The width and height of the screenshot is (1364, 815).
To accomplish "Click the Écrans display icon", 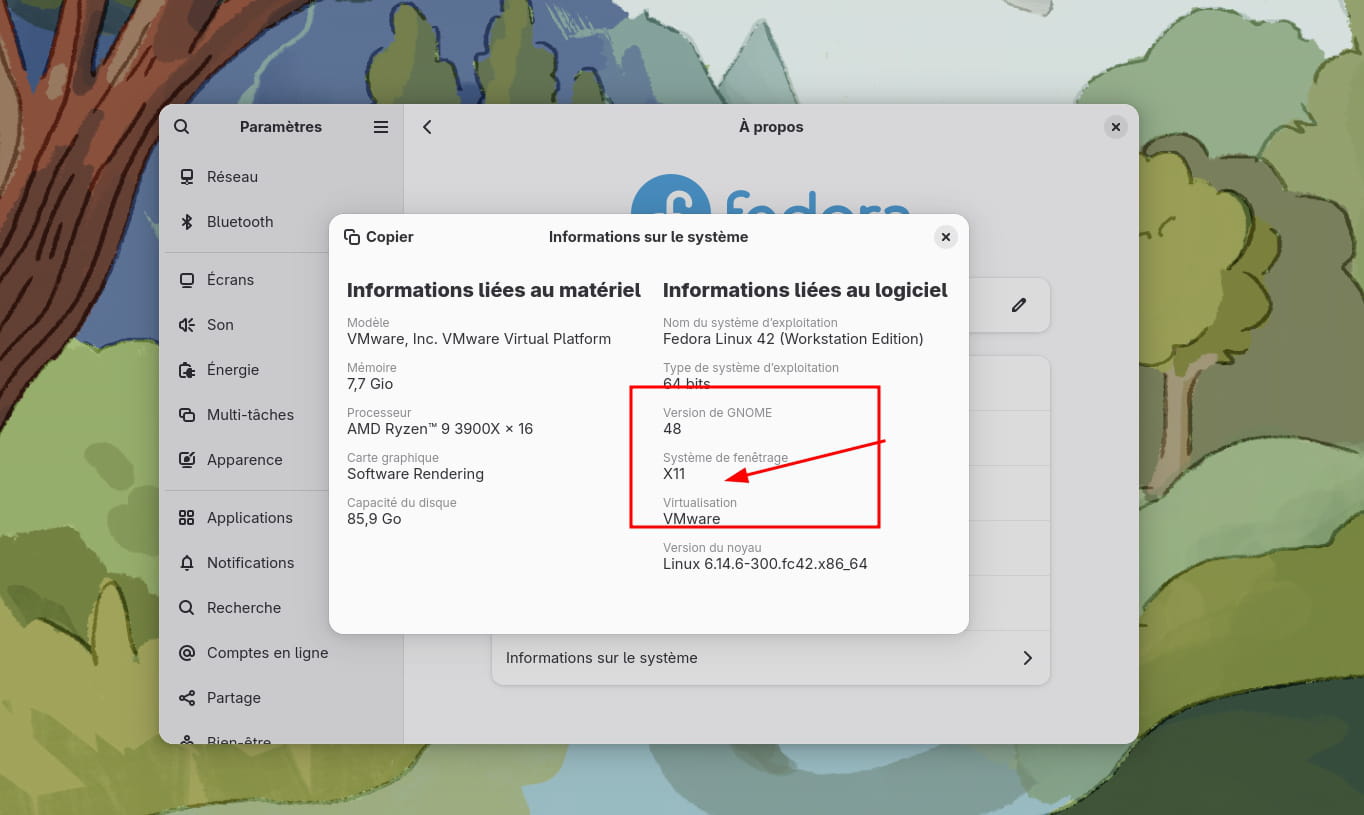I will (x=186, y=280).
